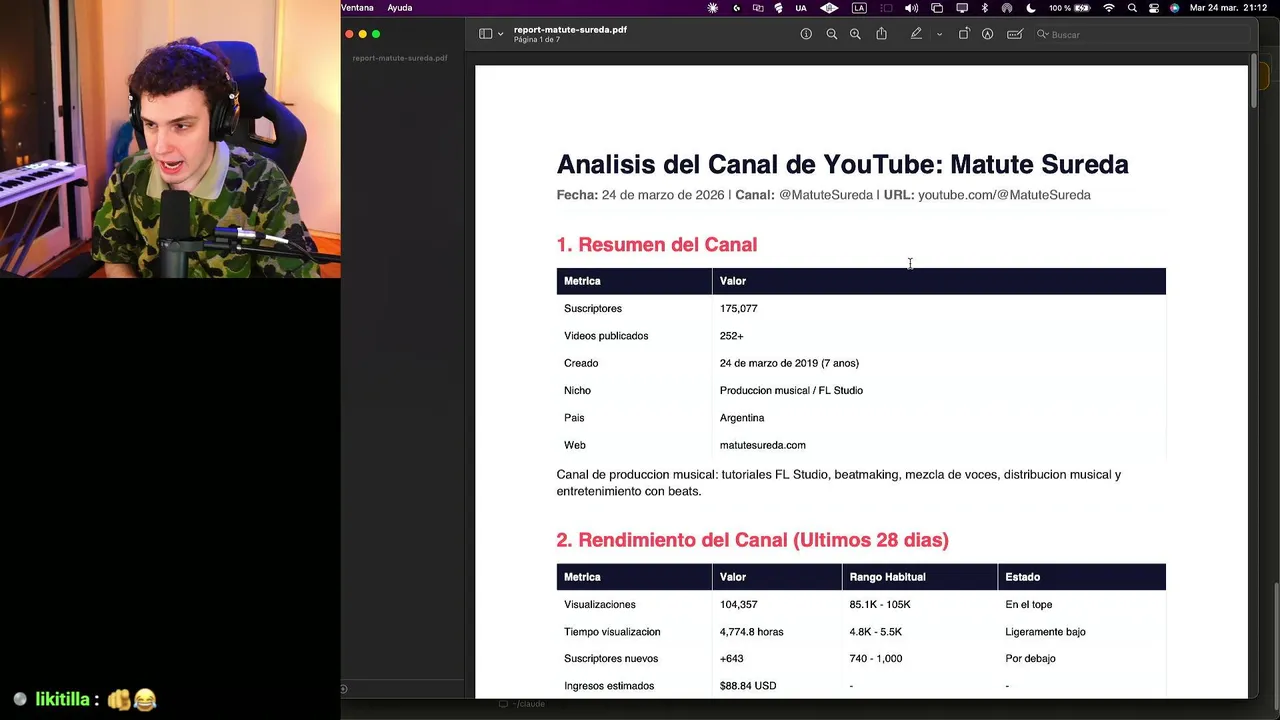Image resolution: width=1280 pixels, height=720 pixels.
Task: Click the 'Estado' column header
Action: click(x=1023, y=577)
